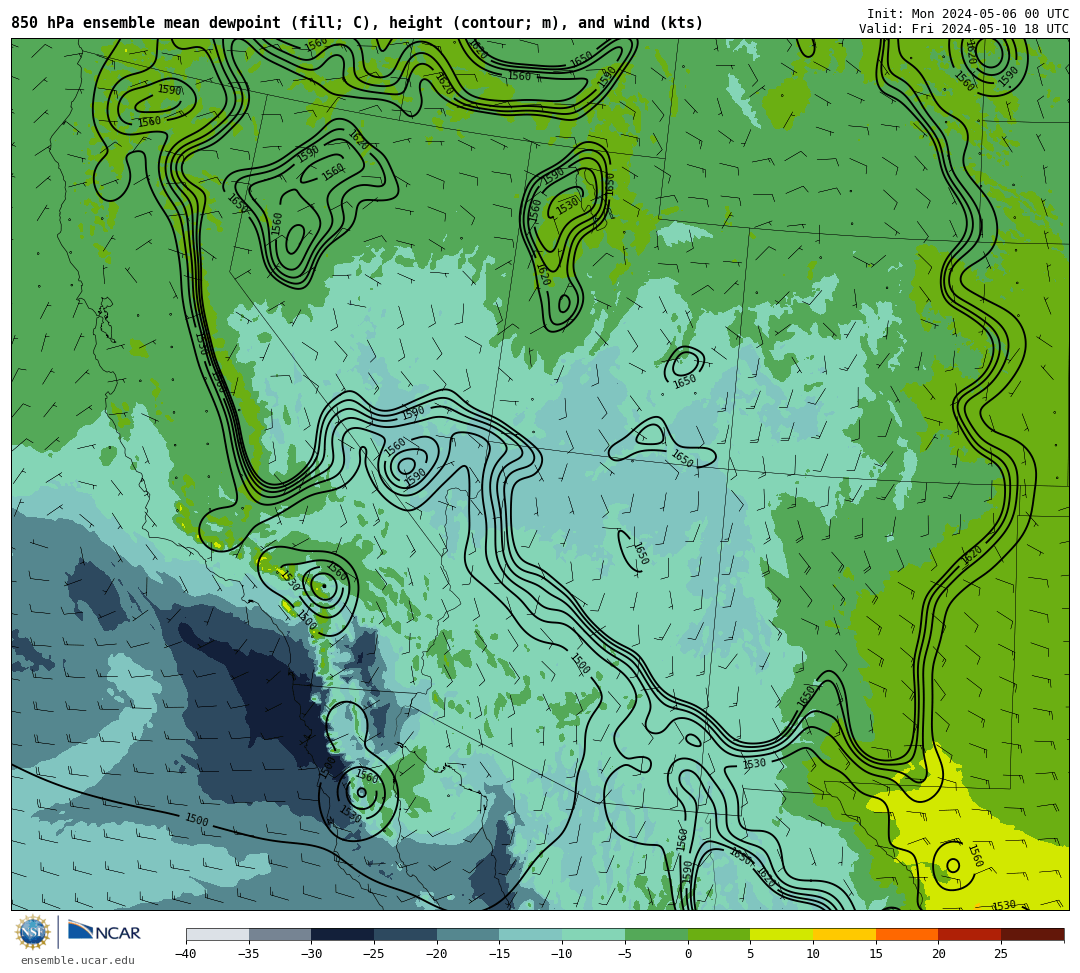
Task: Click the -15 colorbar tick label
Action: 499,954
